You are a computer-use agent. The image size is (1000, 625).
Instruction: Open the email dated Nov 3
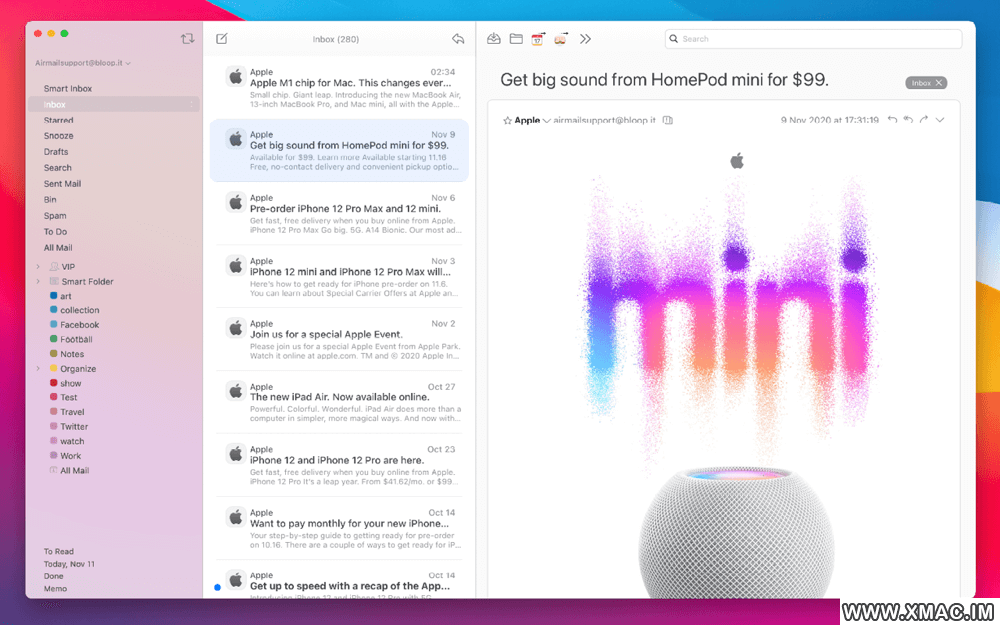tap(339, 277)
